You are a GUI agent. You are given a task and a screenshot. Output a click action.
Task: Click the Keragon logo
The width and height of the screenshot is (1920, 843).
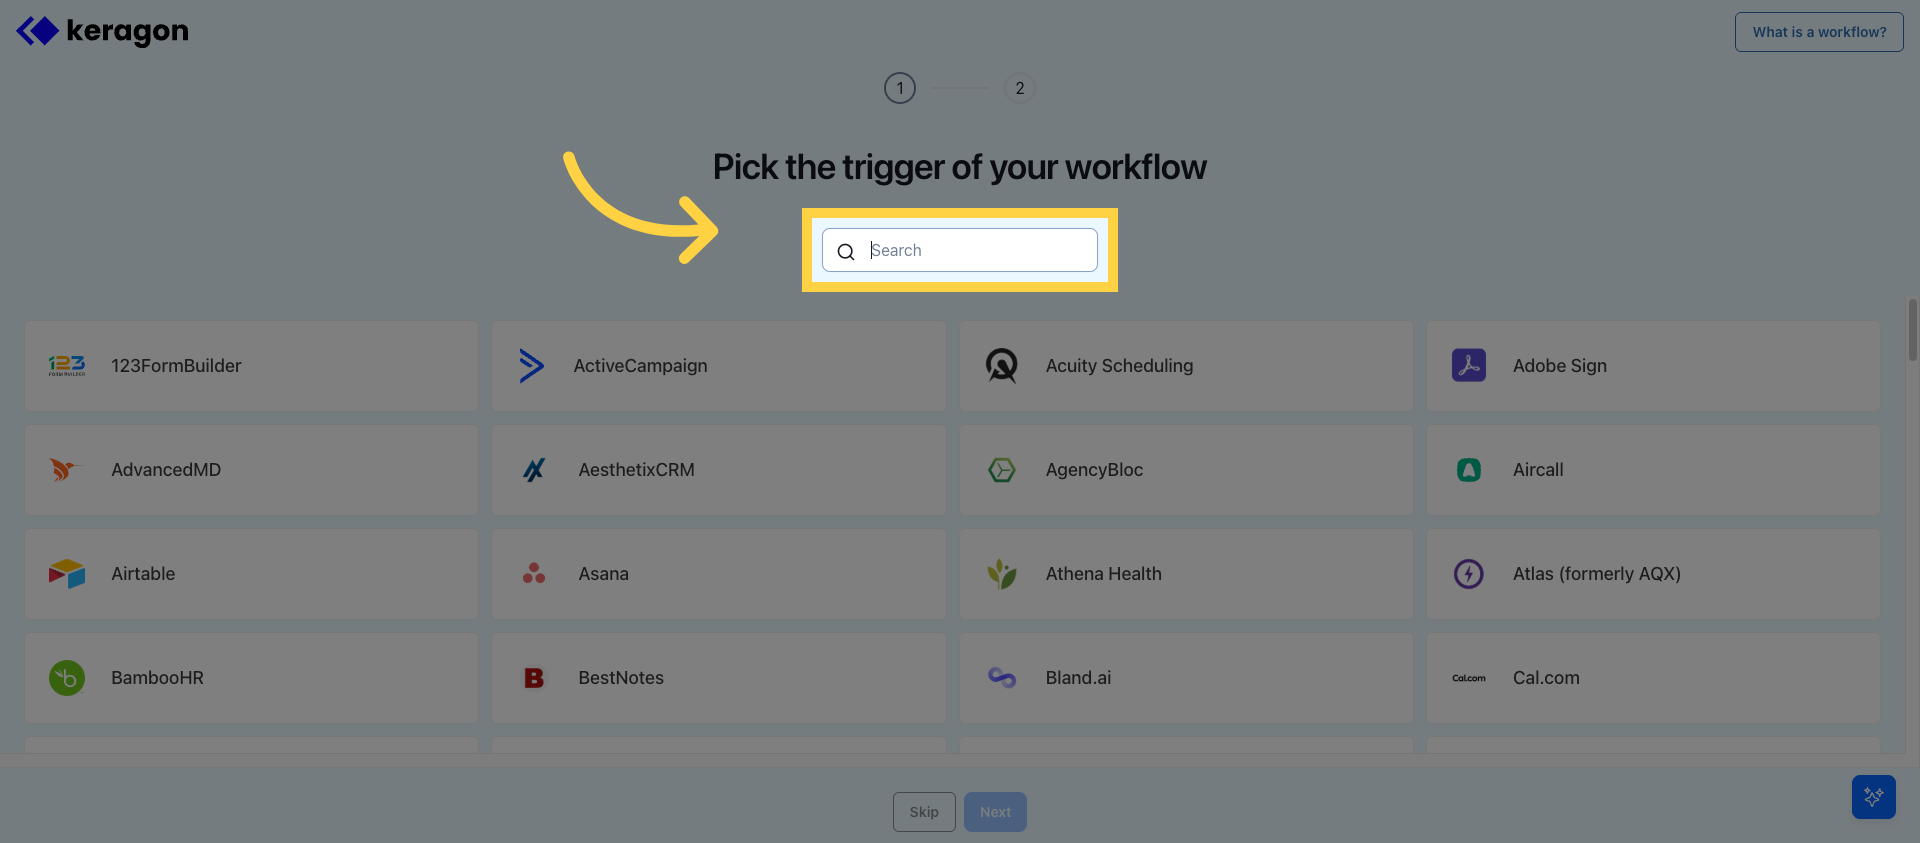(x=100, y=31)
